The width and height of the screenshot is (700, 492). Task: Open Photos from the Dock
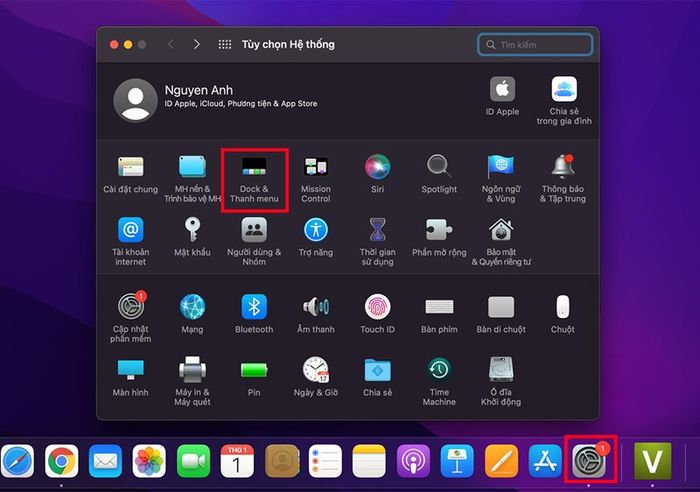(x=149, y=461)
